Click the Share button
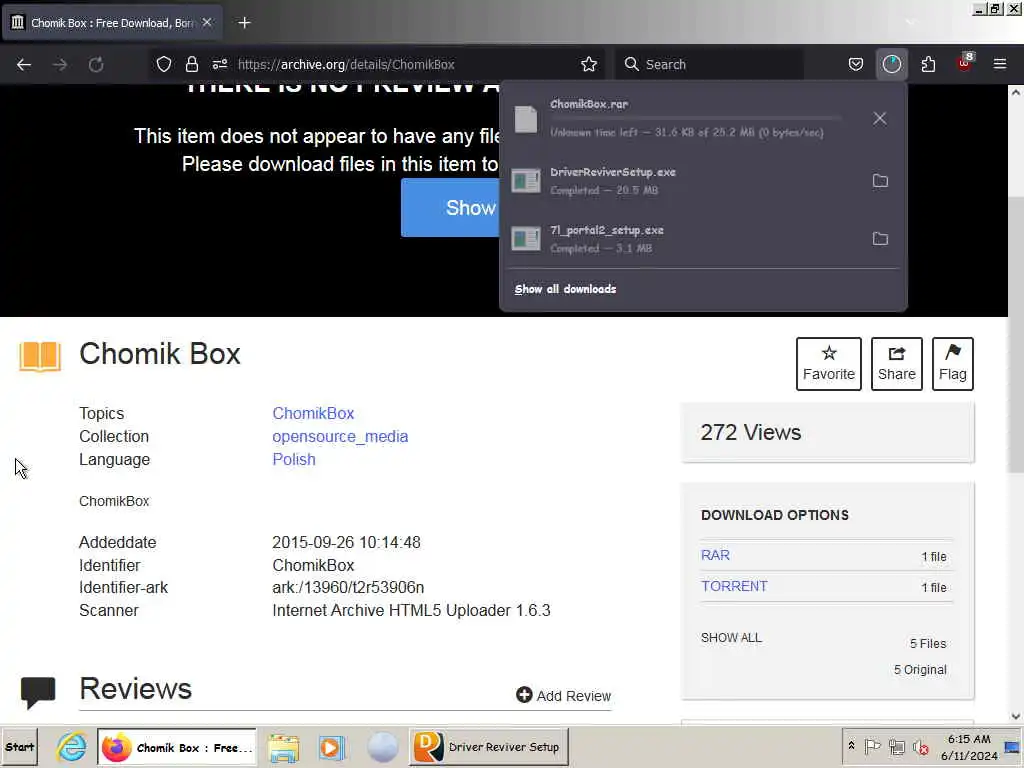The width and height of the screenshot is (1024, 768). click(897, 364)
